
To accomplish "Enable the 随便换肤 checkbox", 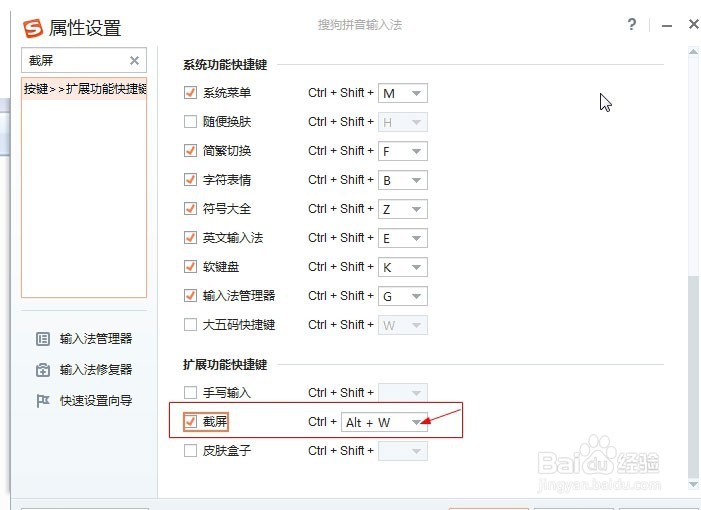I will (190, 122).
